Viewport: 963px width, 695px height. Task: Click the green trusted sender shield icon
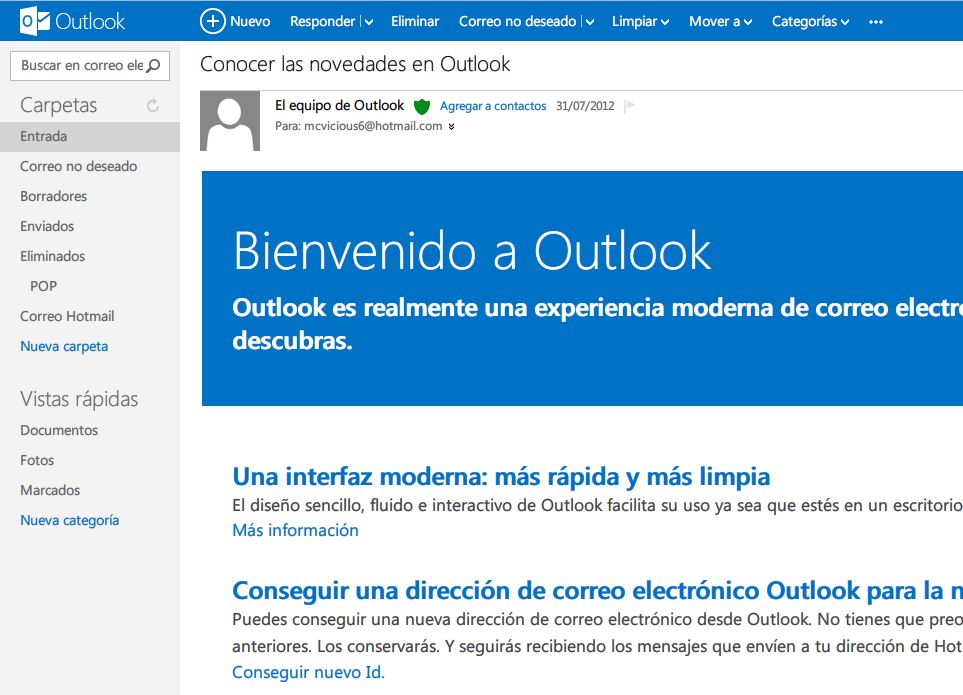point(421,105)
